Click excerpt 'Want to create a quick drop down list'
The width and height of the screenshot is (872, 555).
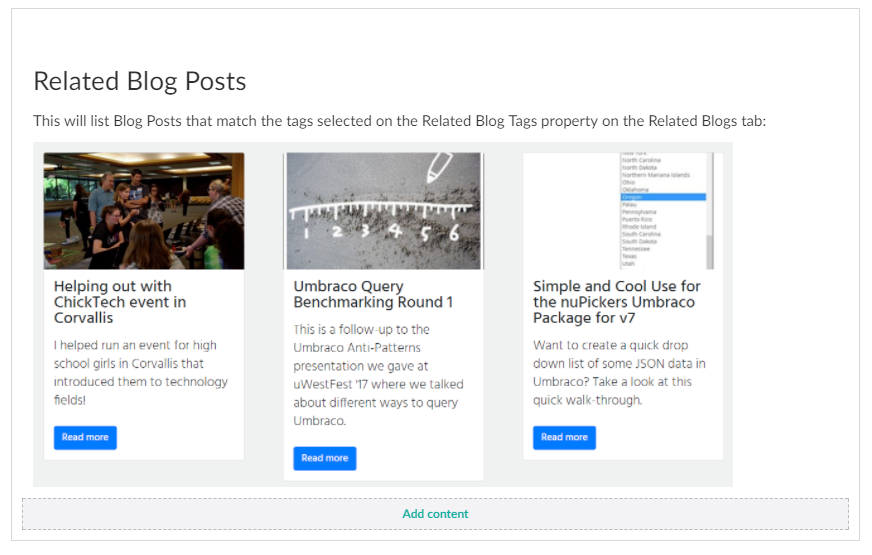click(619, 372)
